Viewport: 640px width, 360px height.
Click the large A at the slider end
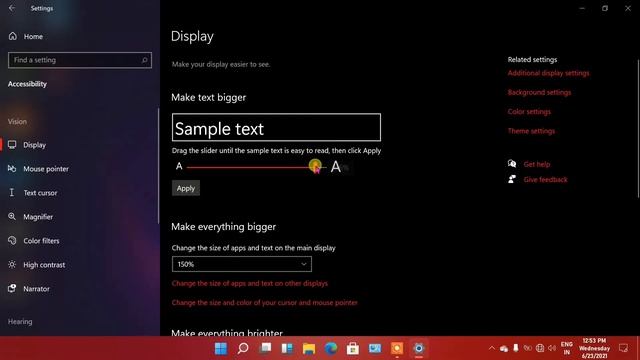pyautogui.click(x=336, y=166)
